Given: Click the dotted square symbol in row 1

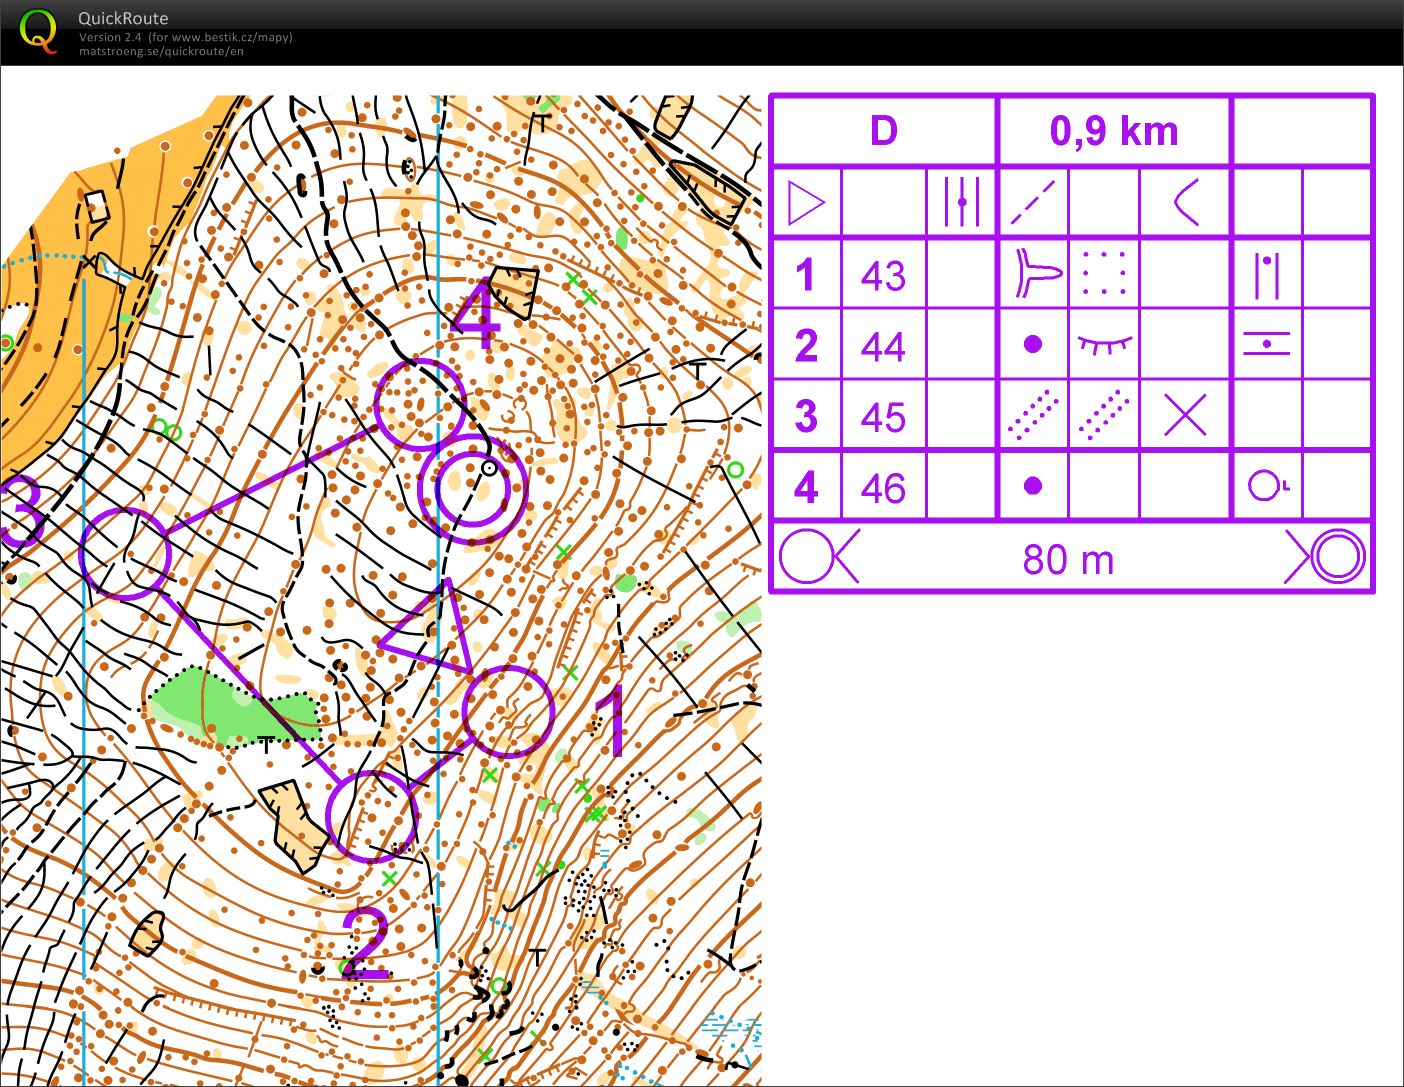Looking at the screenshot, I should pyautogui.click(x=1104, y=273).
